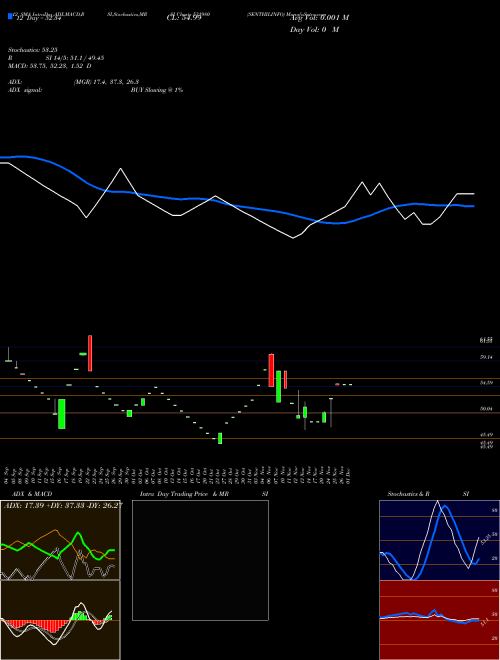Open the ADX indicator chart with green line
The width and height of the screenshot is (500, 660).
click(x=60, y=540)
